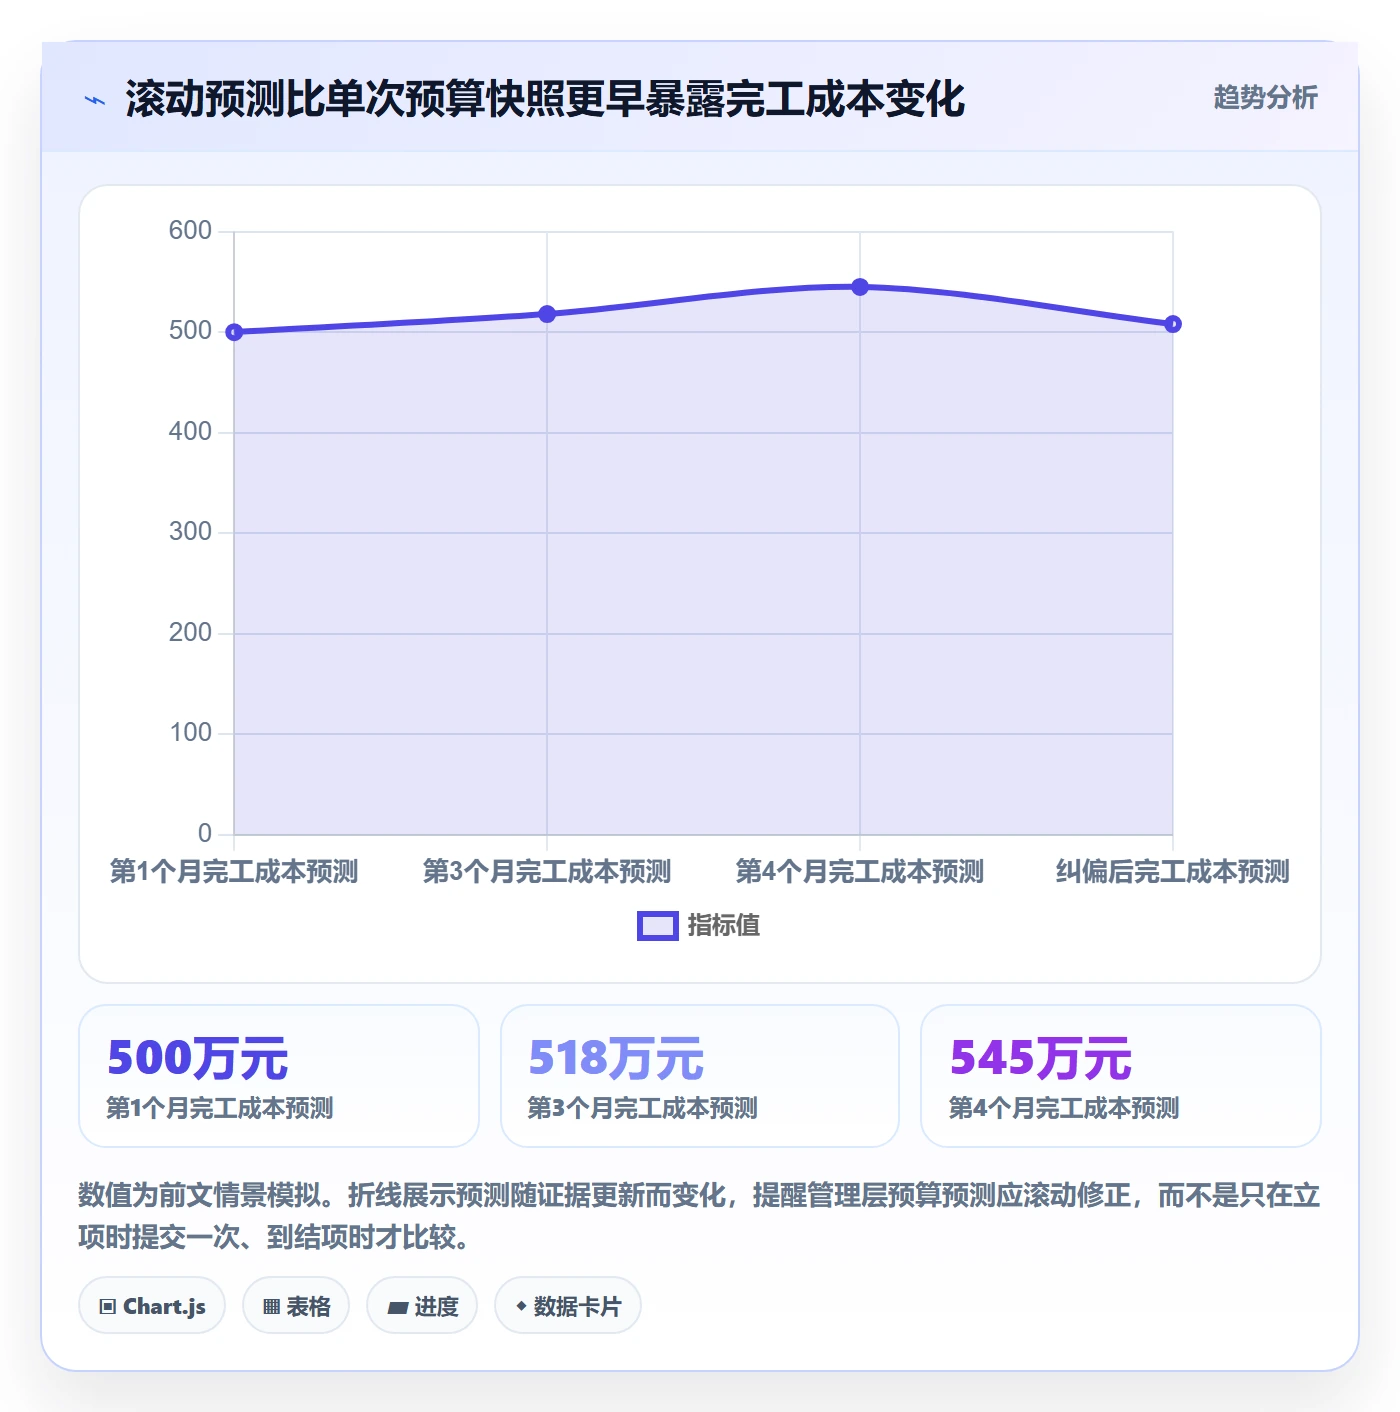Click the caption under the 500万元 figure
1400x1412 pixels.
(220, 1108)
